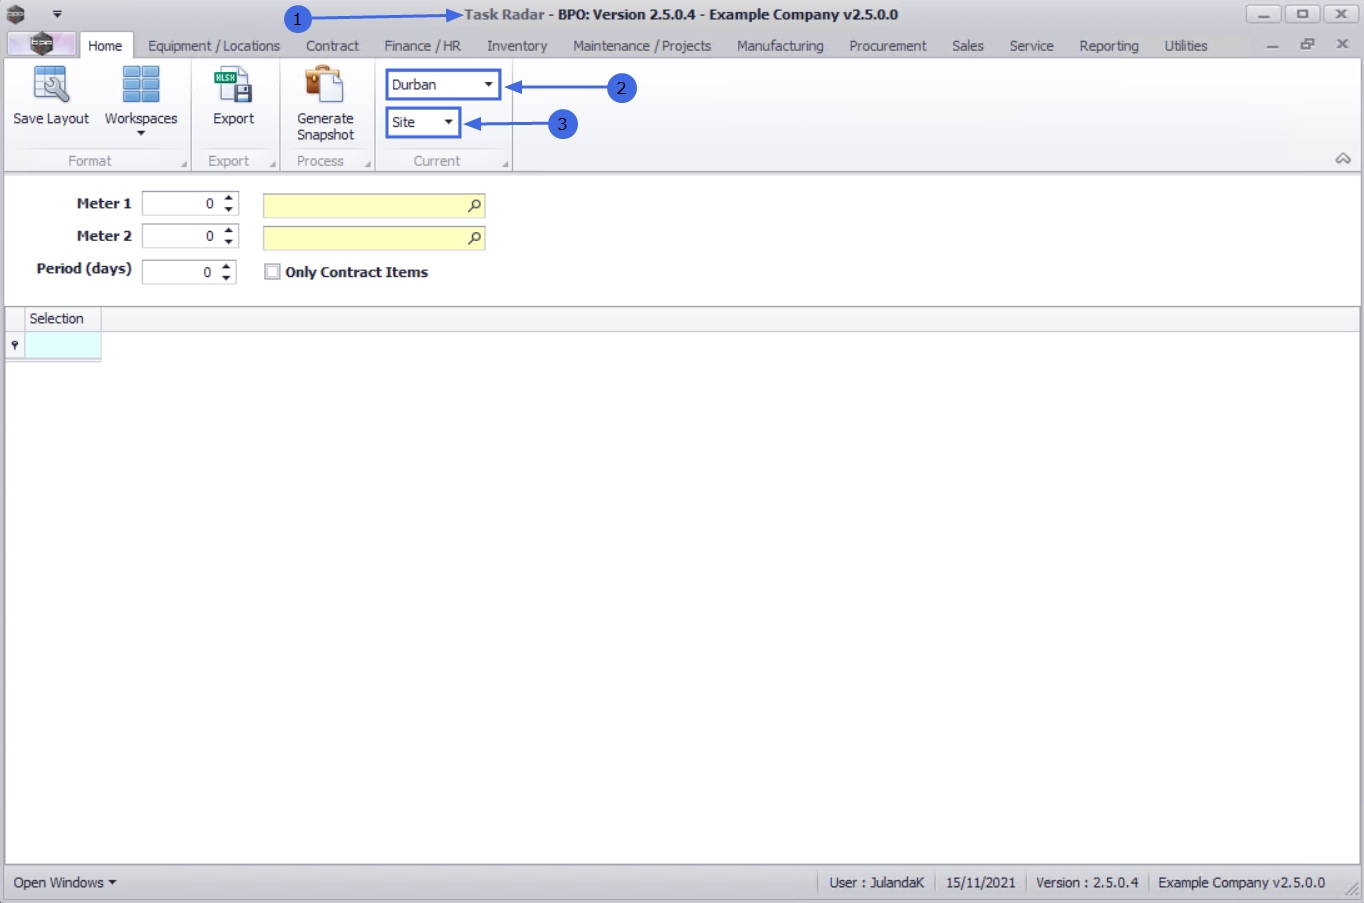Click the User : JulandaK status entry
Image resolution: width=1364 pixels, height=903 pixels.
tap(876, 883)
